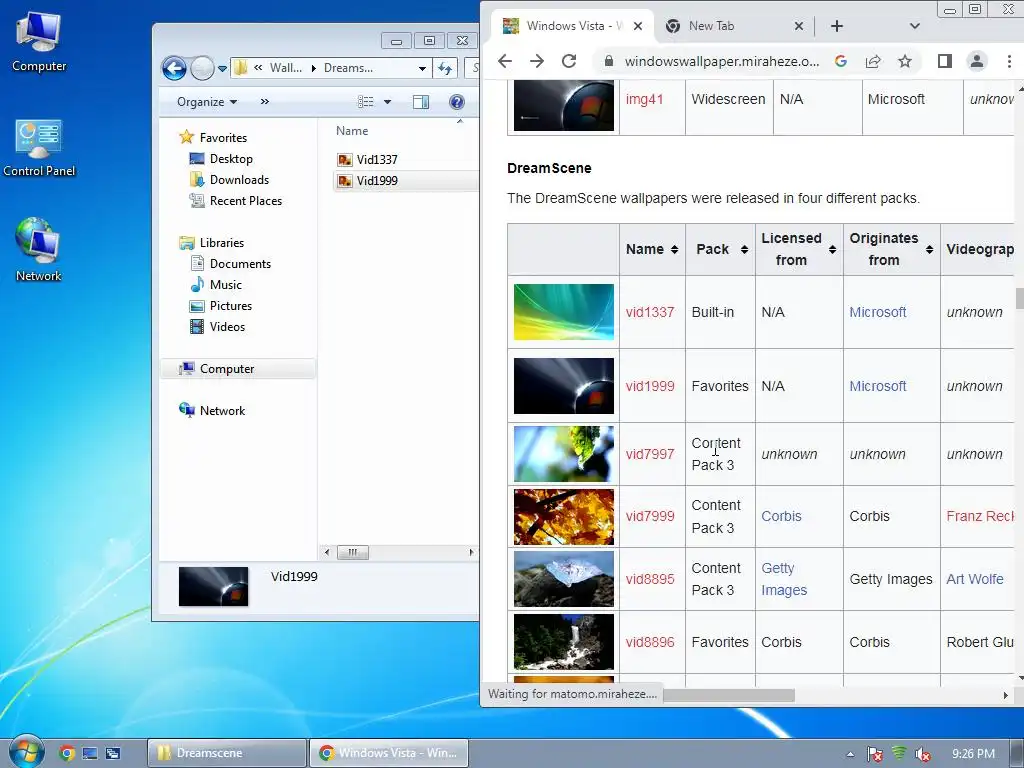The width and height of the screenshot is (1024, 768).
Task: Open Music library
Action: click(x=225, y=285)
